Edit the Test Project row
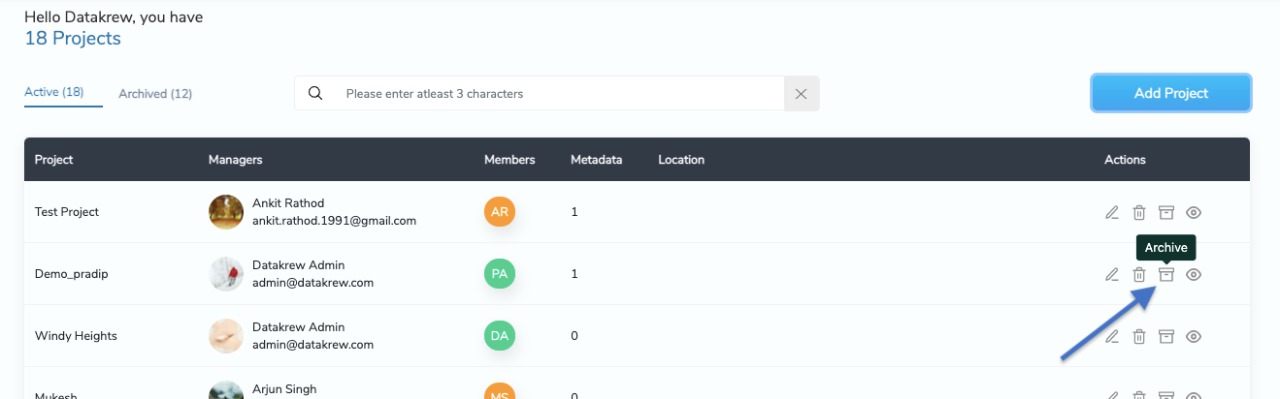Image resolution: width=1280 pixels, height=399 pixels. pos(1112,212)
